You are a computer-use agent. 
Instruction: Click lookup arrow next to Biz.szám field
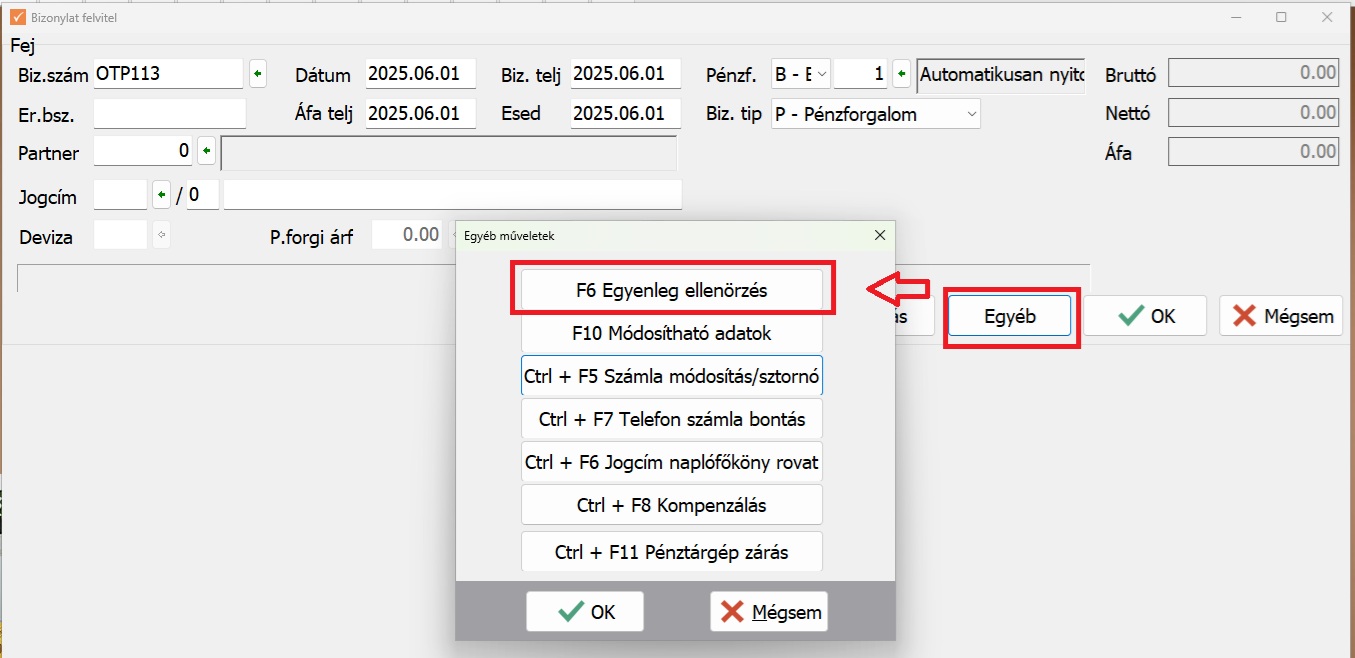click(x=258, y=74)
